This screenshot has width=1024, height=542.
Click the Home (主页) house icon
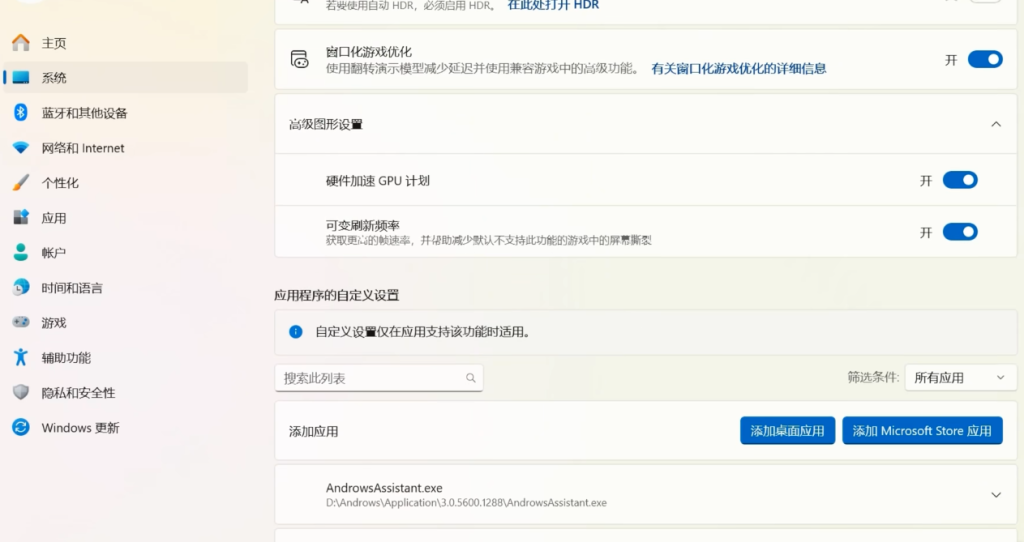coord(20,43)
